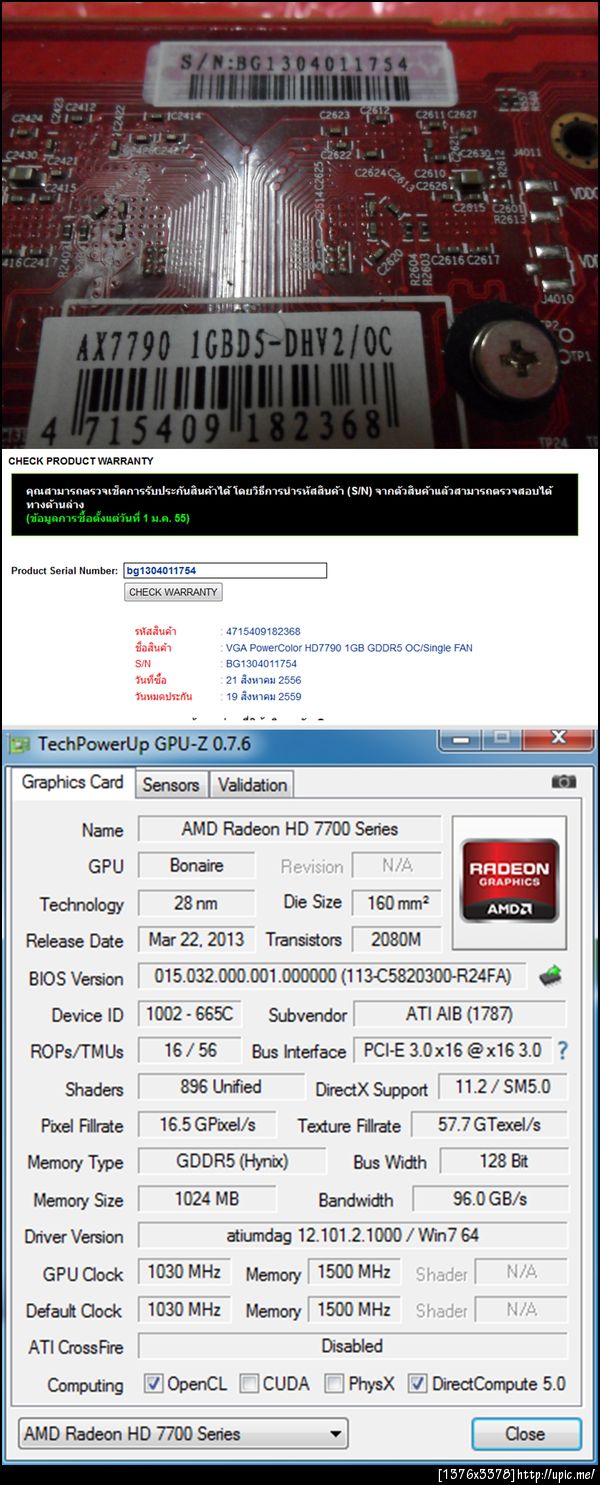Click the BIOS save chip icon
Screen dimensions: 600x1485
(550, 974)
